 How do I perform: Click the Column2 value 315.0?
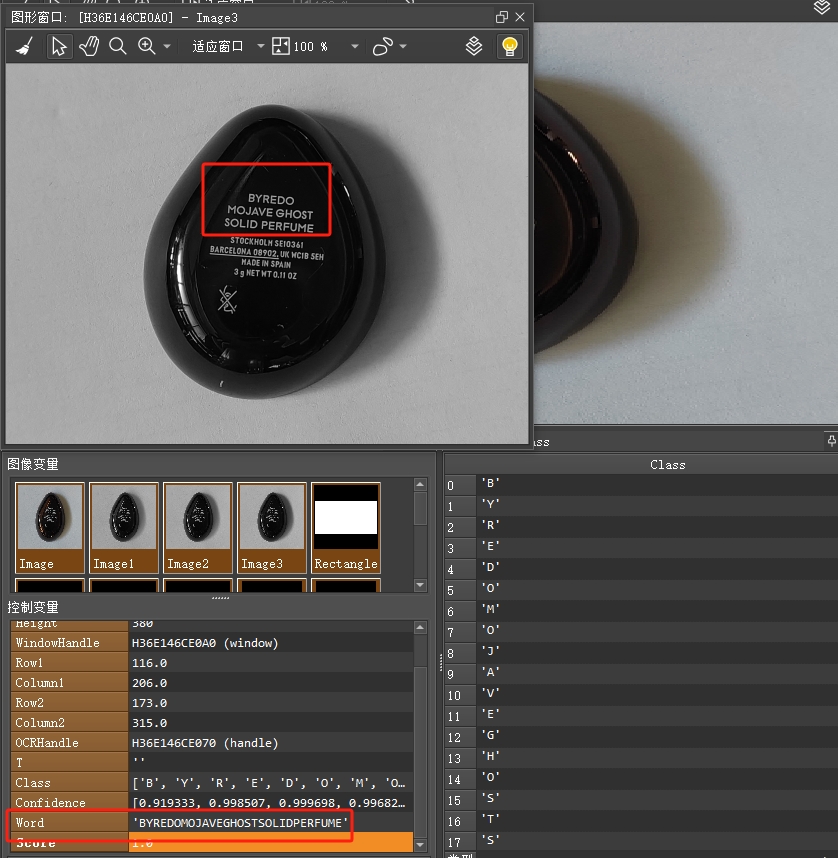(x=149, y=723)
